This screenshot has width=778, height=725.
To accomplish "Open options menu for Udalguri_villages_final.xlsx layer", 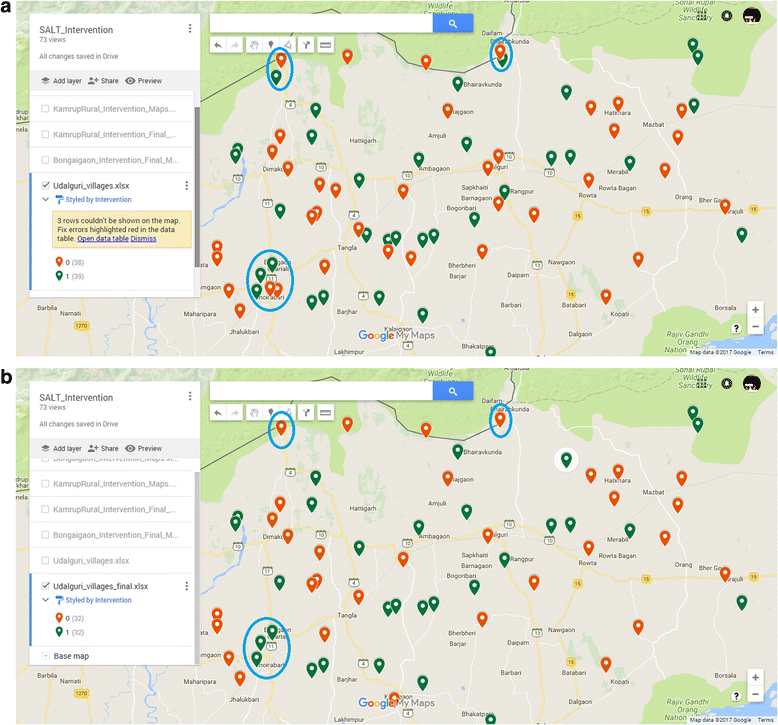I will coord(187,586).
